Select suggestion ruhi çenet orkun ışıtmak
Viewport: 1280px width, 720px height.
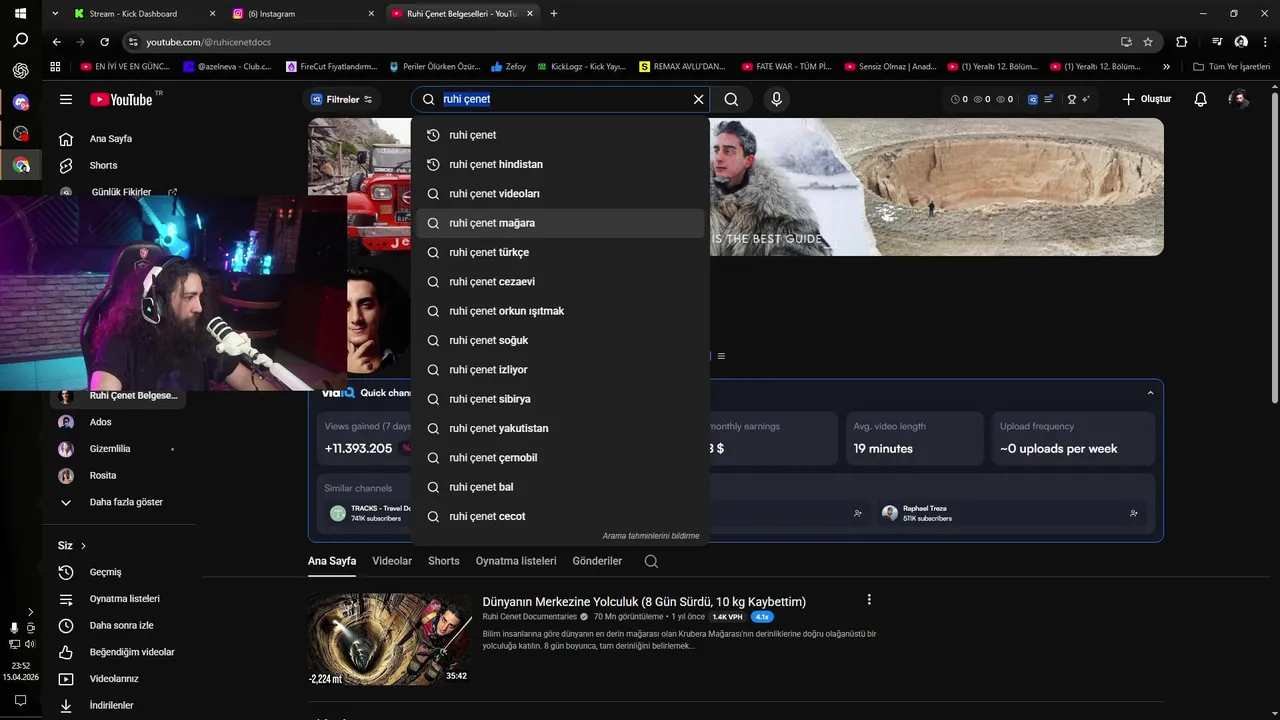(x=560, y=311)
